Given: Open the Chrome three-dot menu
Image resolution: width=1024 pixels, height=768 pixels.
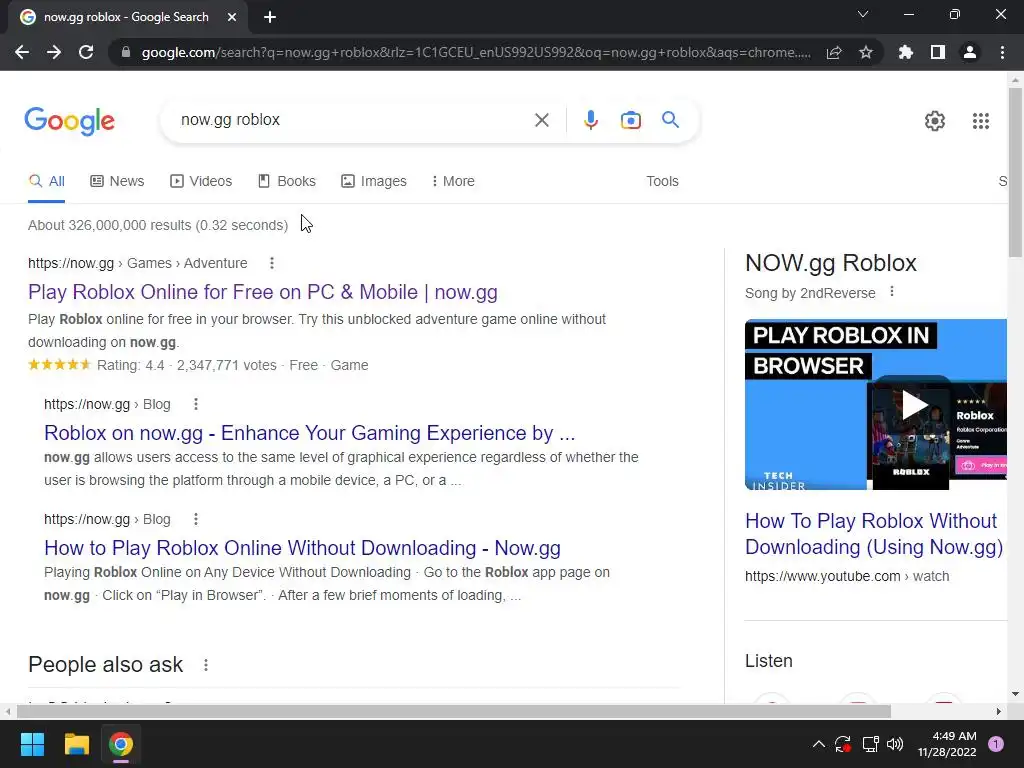Looking at the screenshot, I should tap(1002, 52).
